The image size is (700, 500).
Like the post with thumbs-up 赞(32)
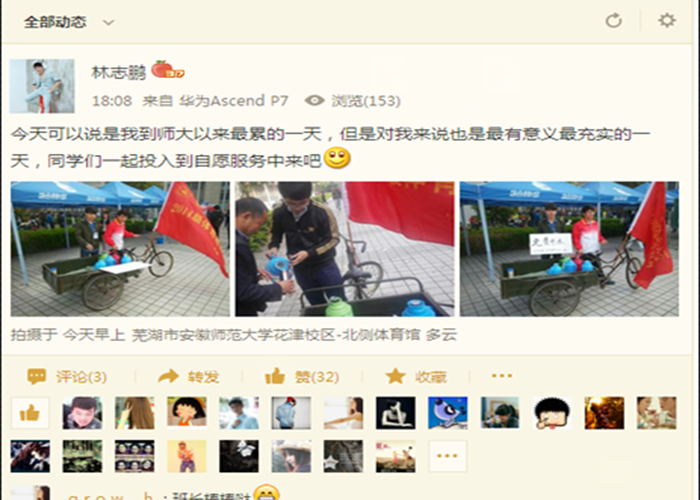275,376
